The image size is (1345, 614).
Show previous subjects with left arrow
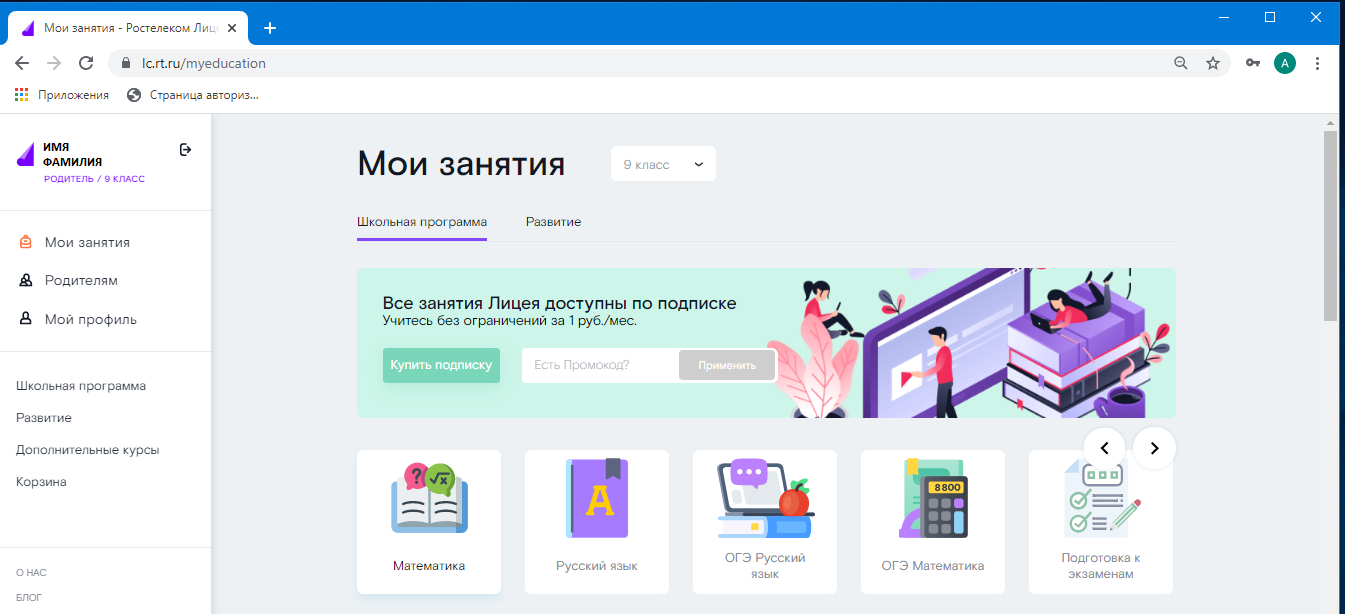click(1104, 448)
